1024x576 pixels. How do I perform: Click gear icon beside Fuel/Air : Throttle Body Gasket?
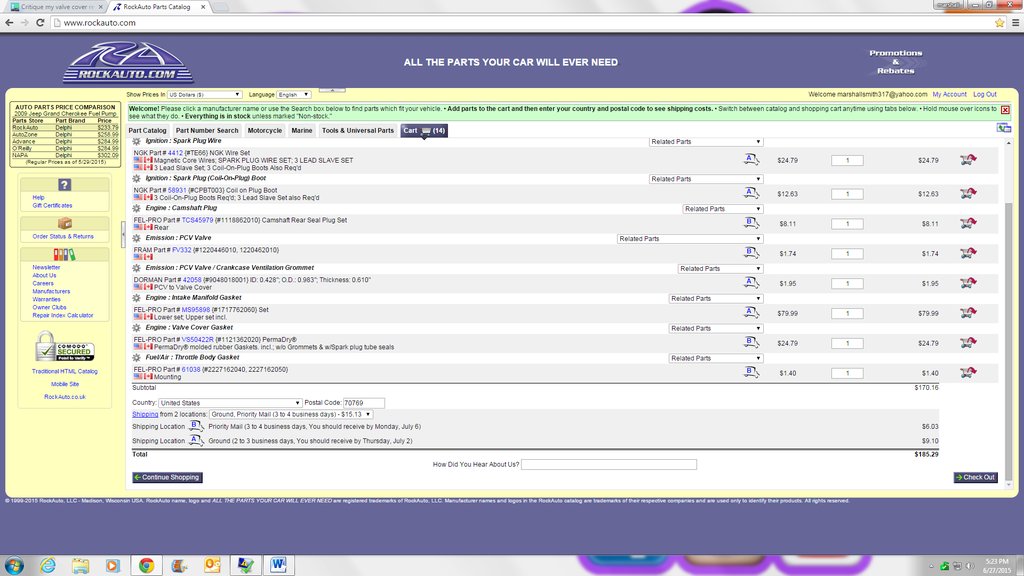coord(136,358)
